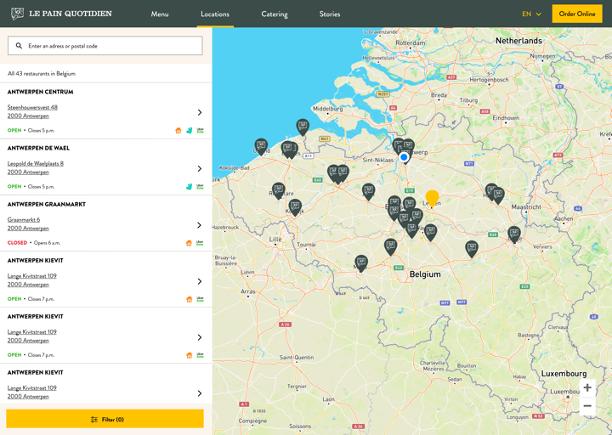Screen dimensions: 612x435
Task: Click the green terrace icon in Antwerpen Graanmarkt row
Action: (200, 243)
